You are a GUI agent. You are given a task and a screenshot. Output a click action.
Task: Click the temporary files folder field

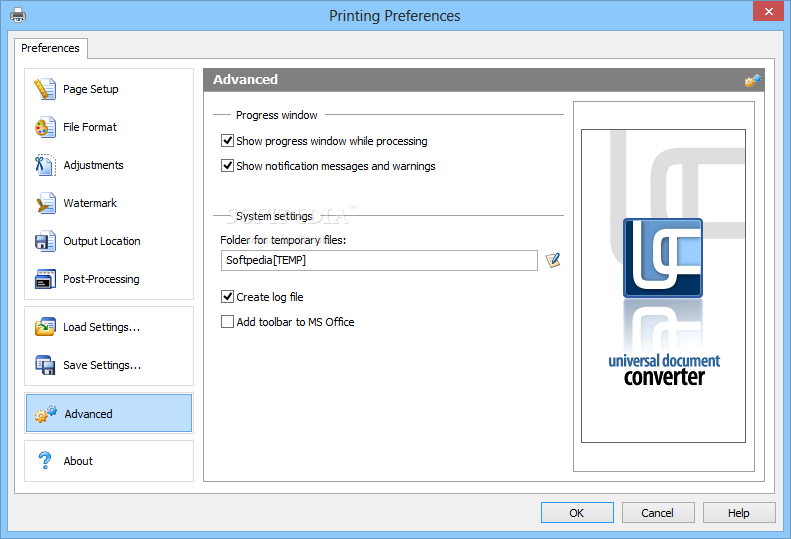click(x=379, y=260)
